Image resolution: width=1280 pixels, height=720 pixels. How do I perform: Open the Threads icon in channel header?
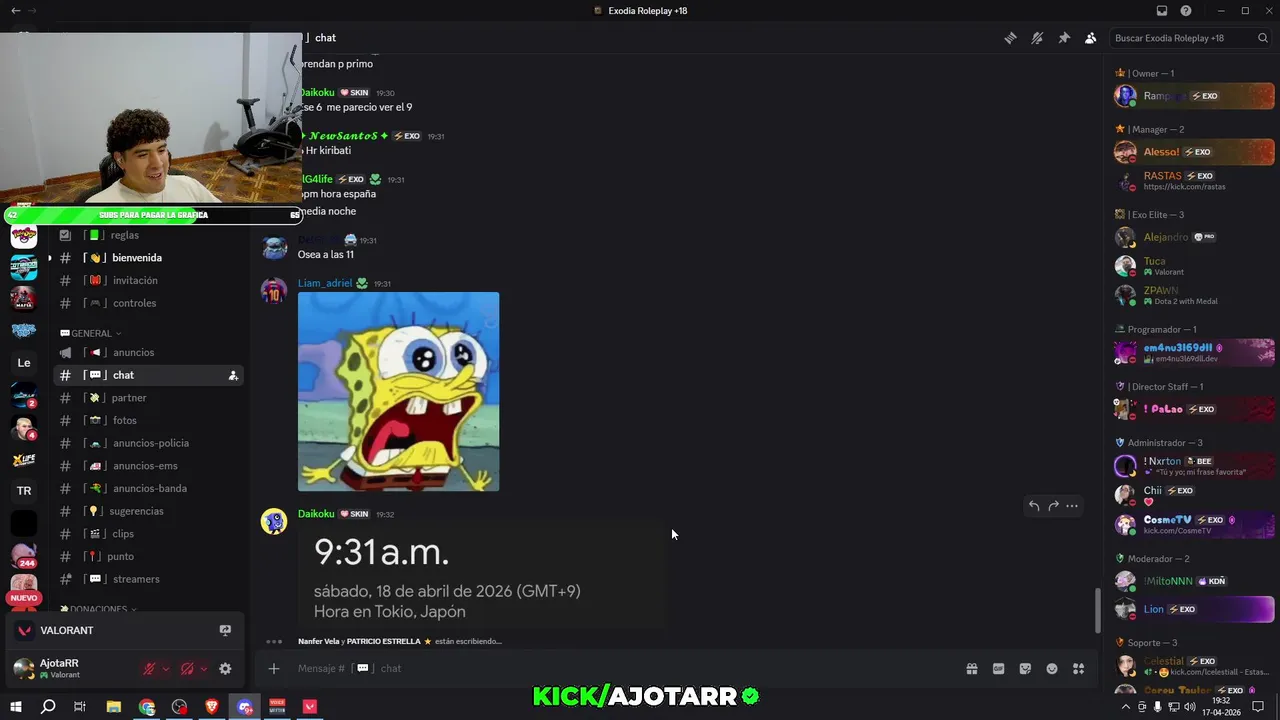click(1011, 38)
